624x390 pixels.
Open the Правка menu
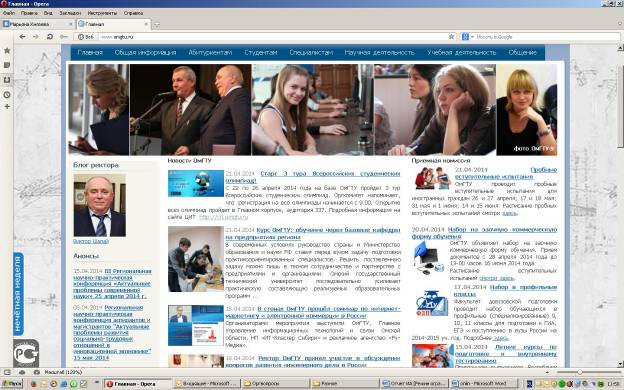[29, 13]
